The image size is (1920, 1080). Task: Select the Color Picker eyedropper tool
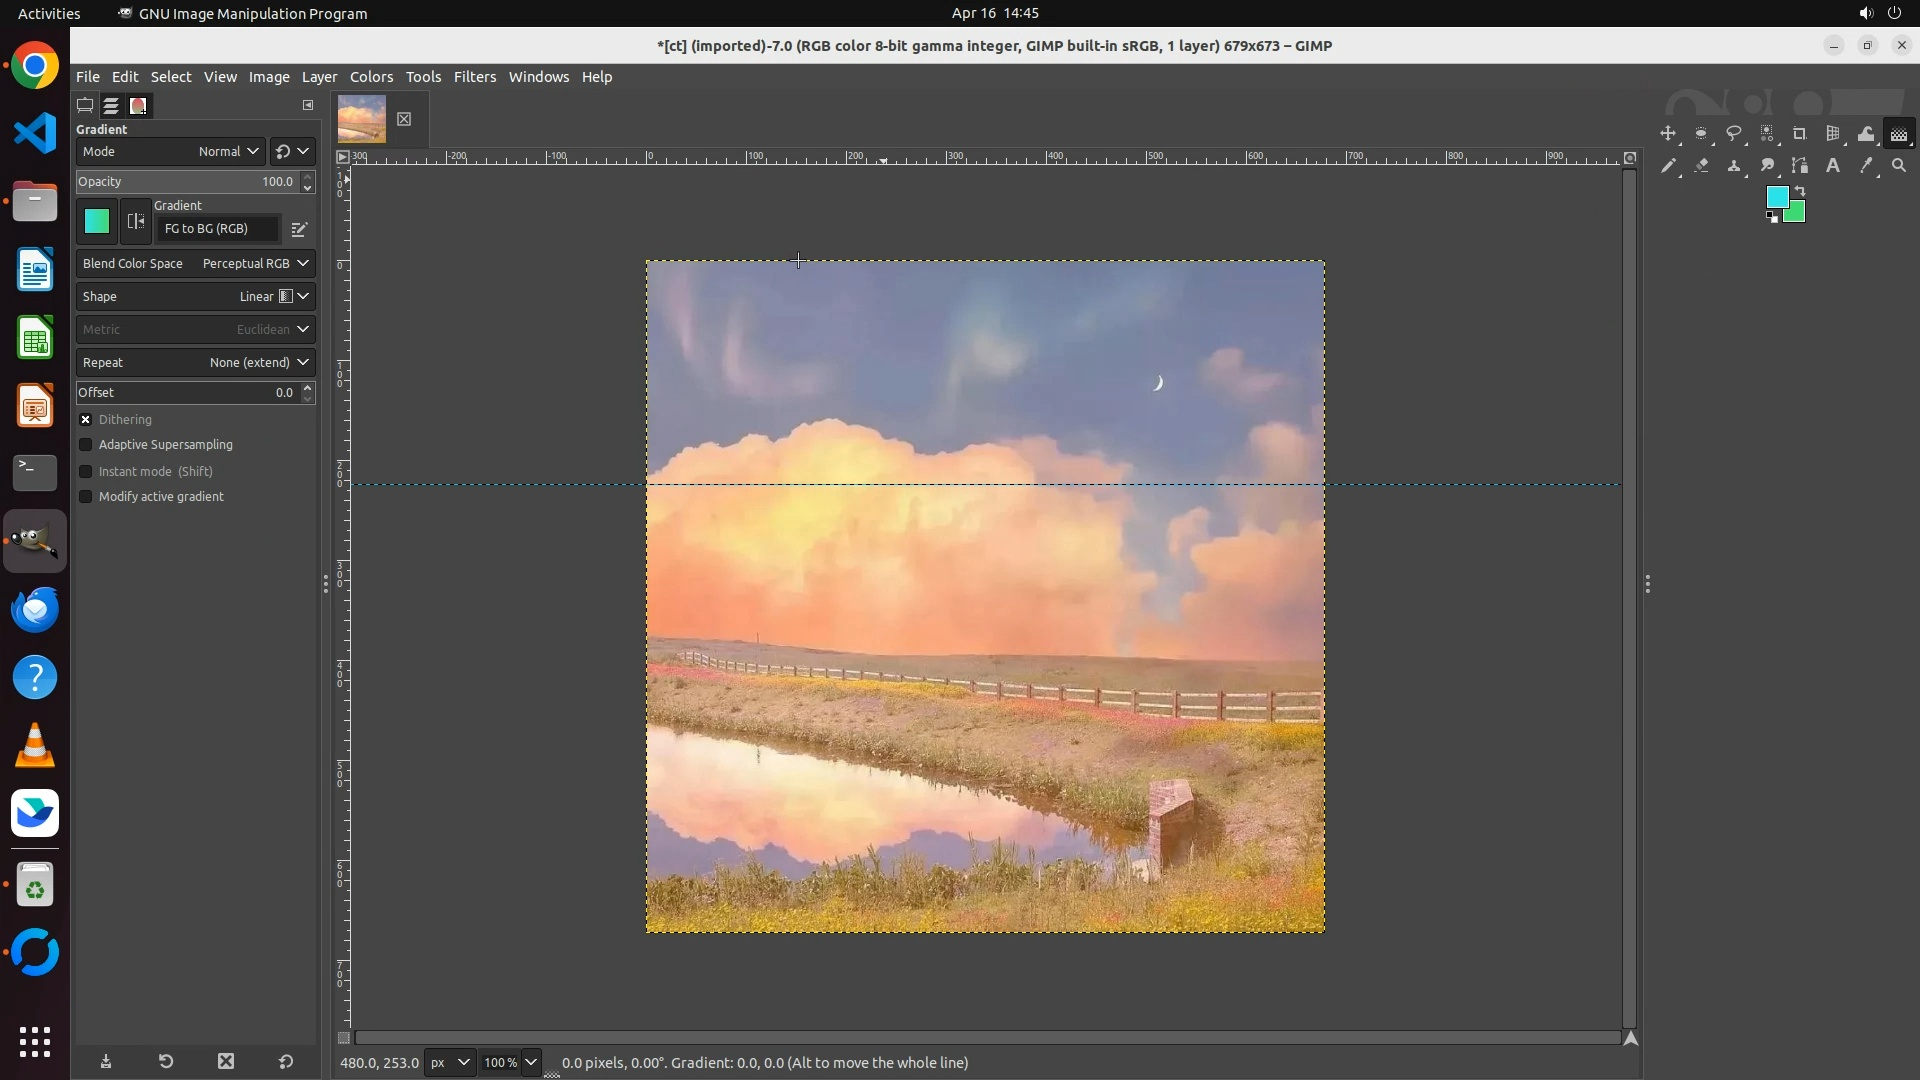pos(1866,166)
